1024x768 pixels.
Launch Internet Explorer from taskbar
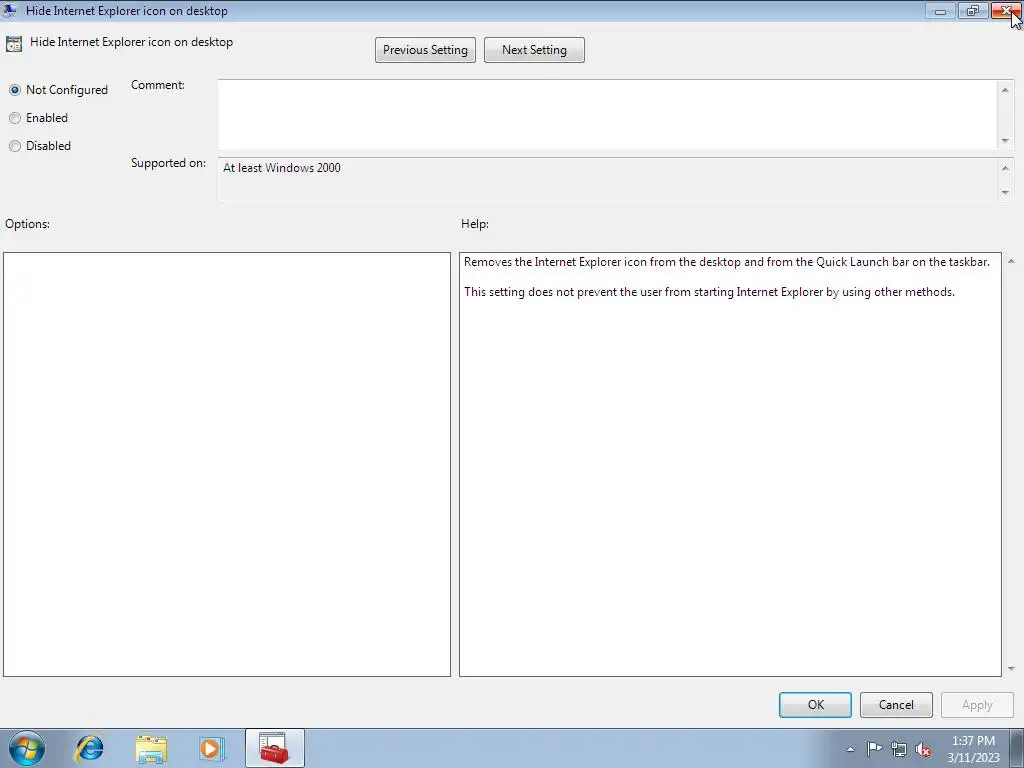(x=89, y=748)
